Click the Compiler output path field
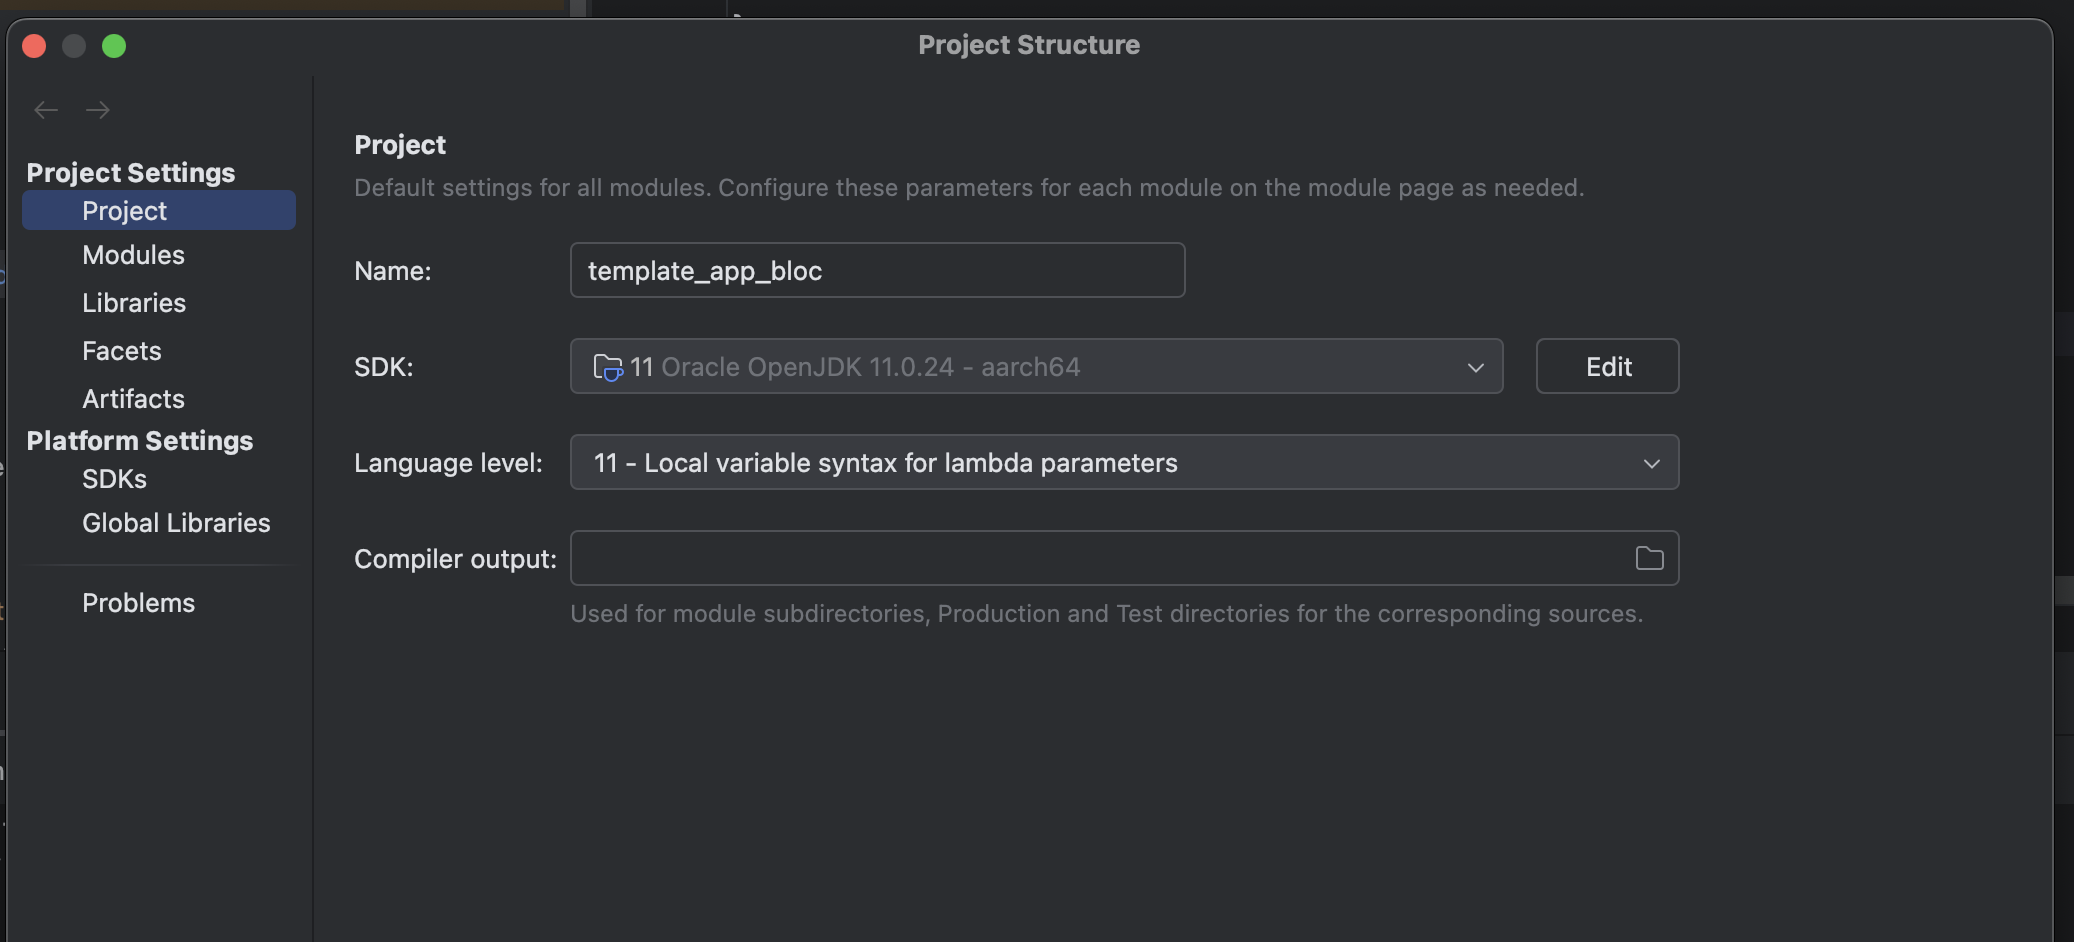 point(1100,558)
